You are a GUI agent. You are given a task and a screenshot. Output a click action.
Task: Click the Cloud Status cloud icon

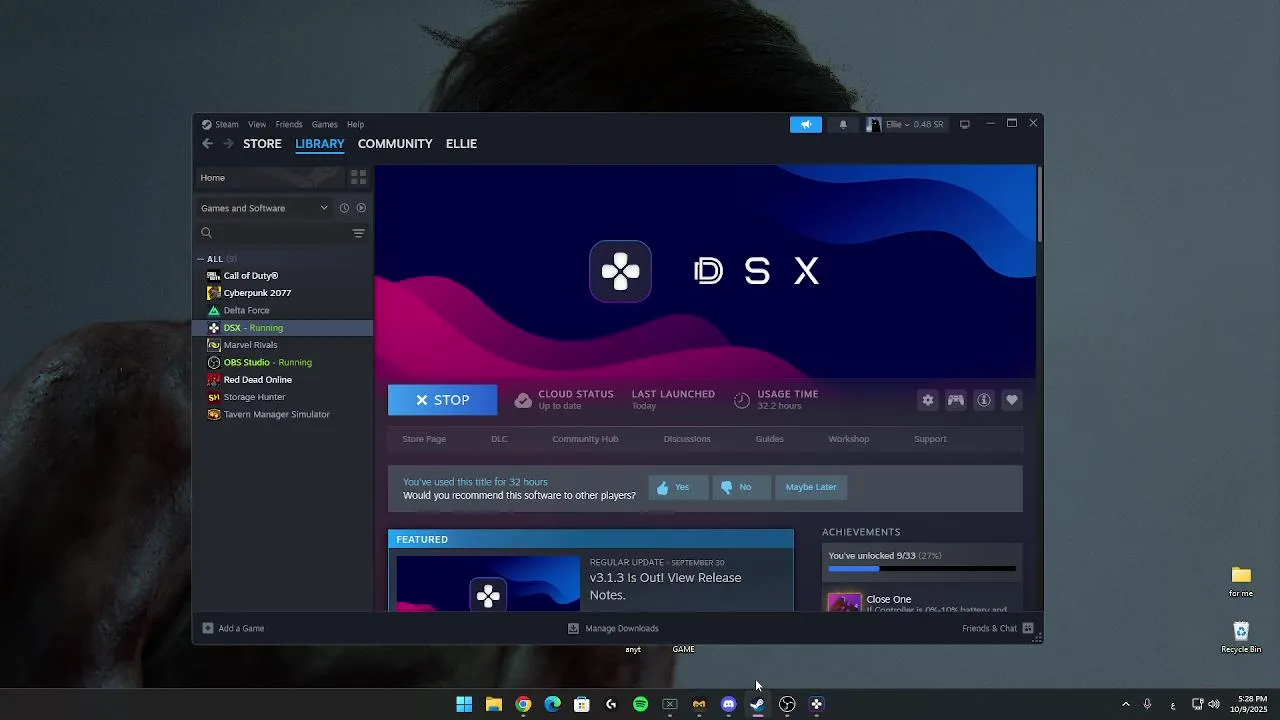click(523, 400)
